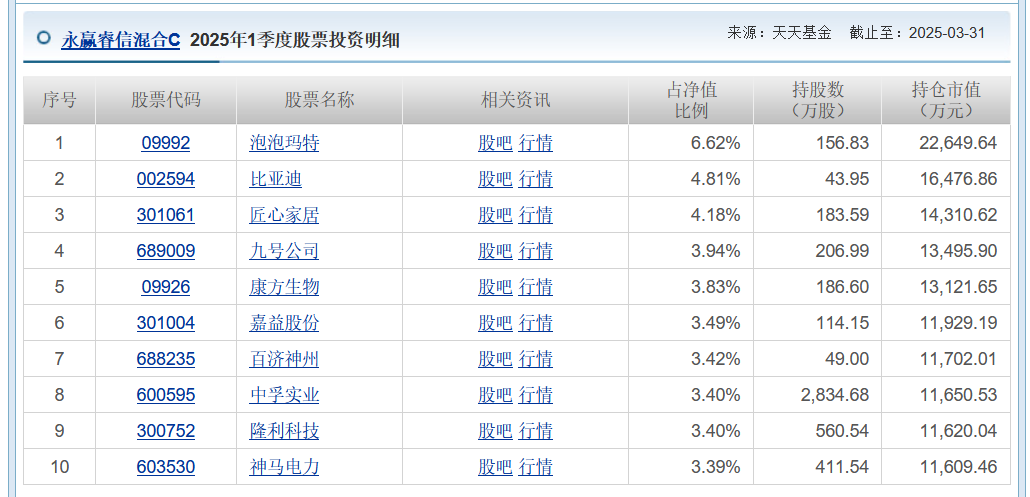Image resolution: width=1030 pixels, height=497 pixels.
Task: Click the 来源：天天基金 source text
Action: pos(779,33)
